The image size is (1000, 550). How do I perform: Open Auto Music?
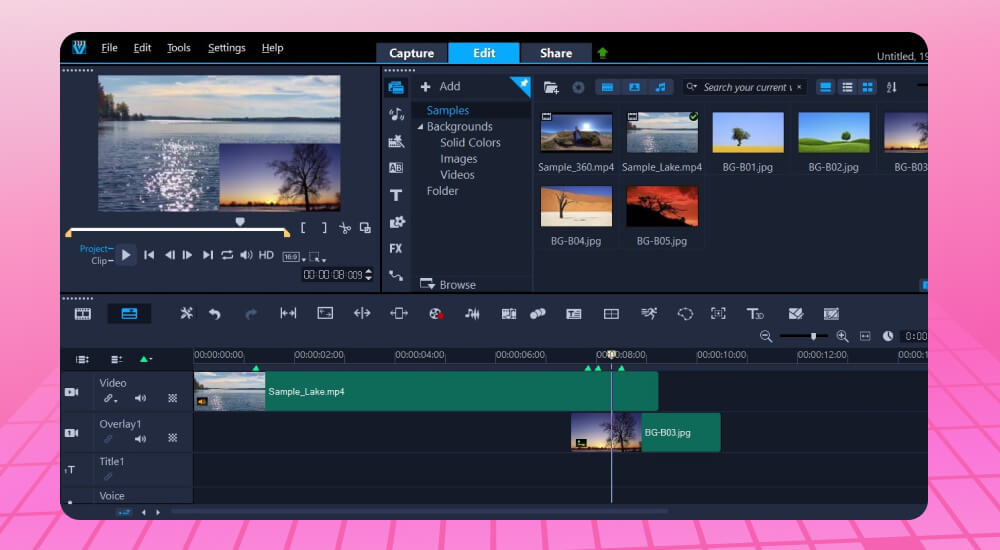coord(509,314)
